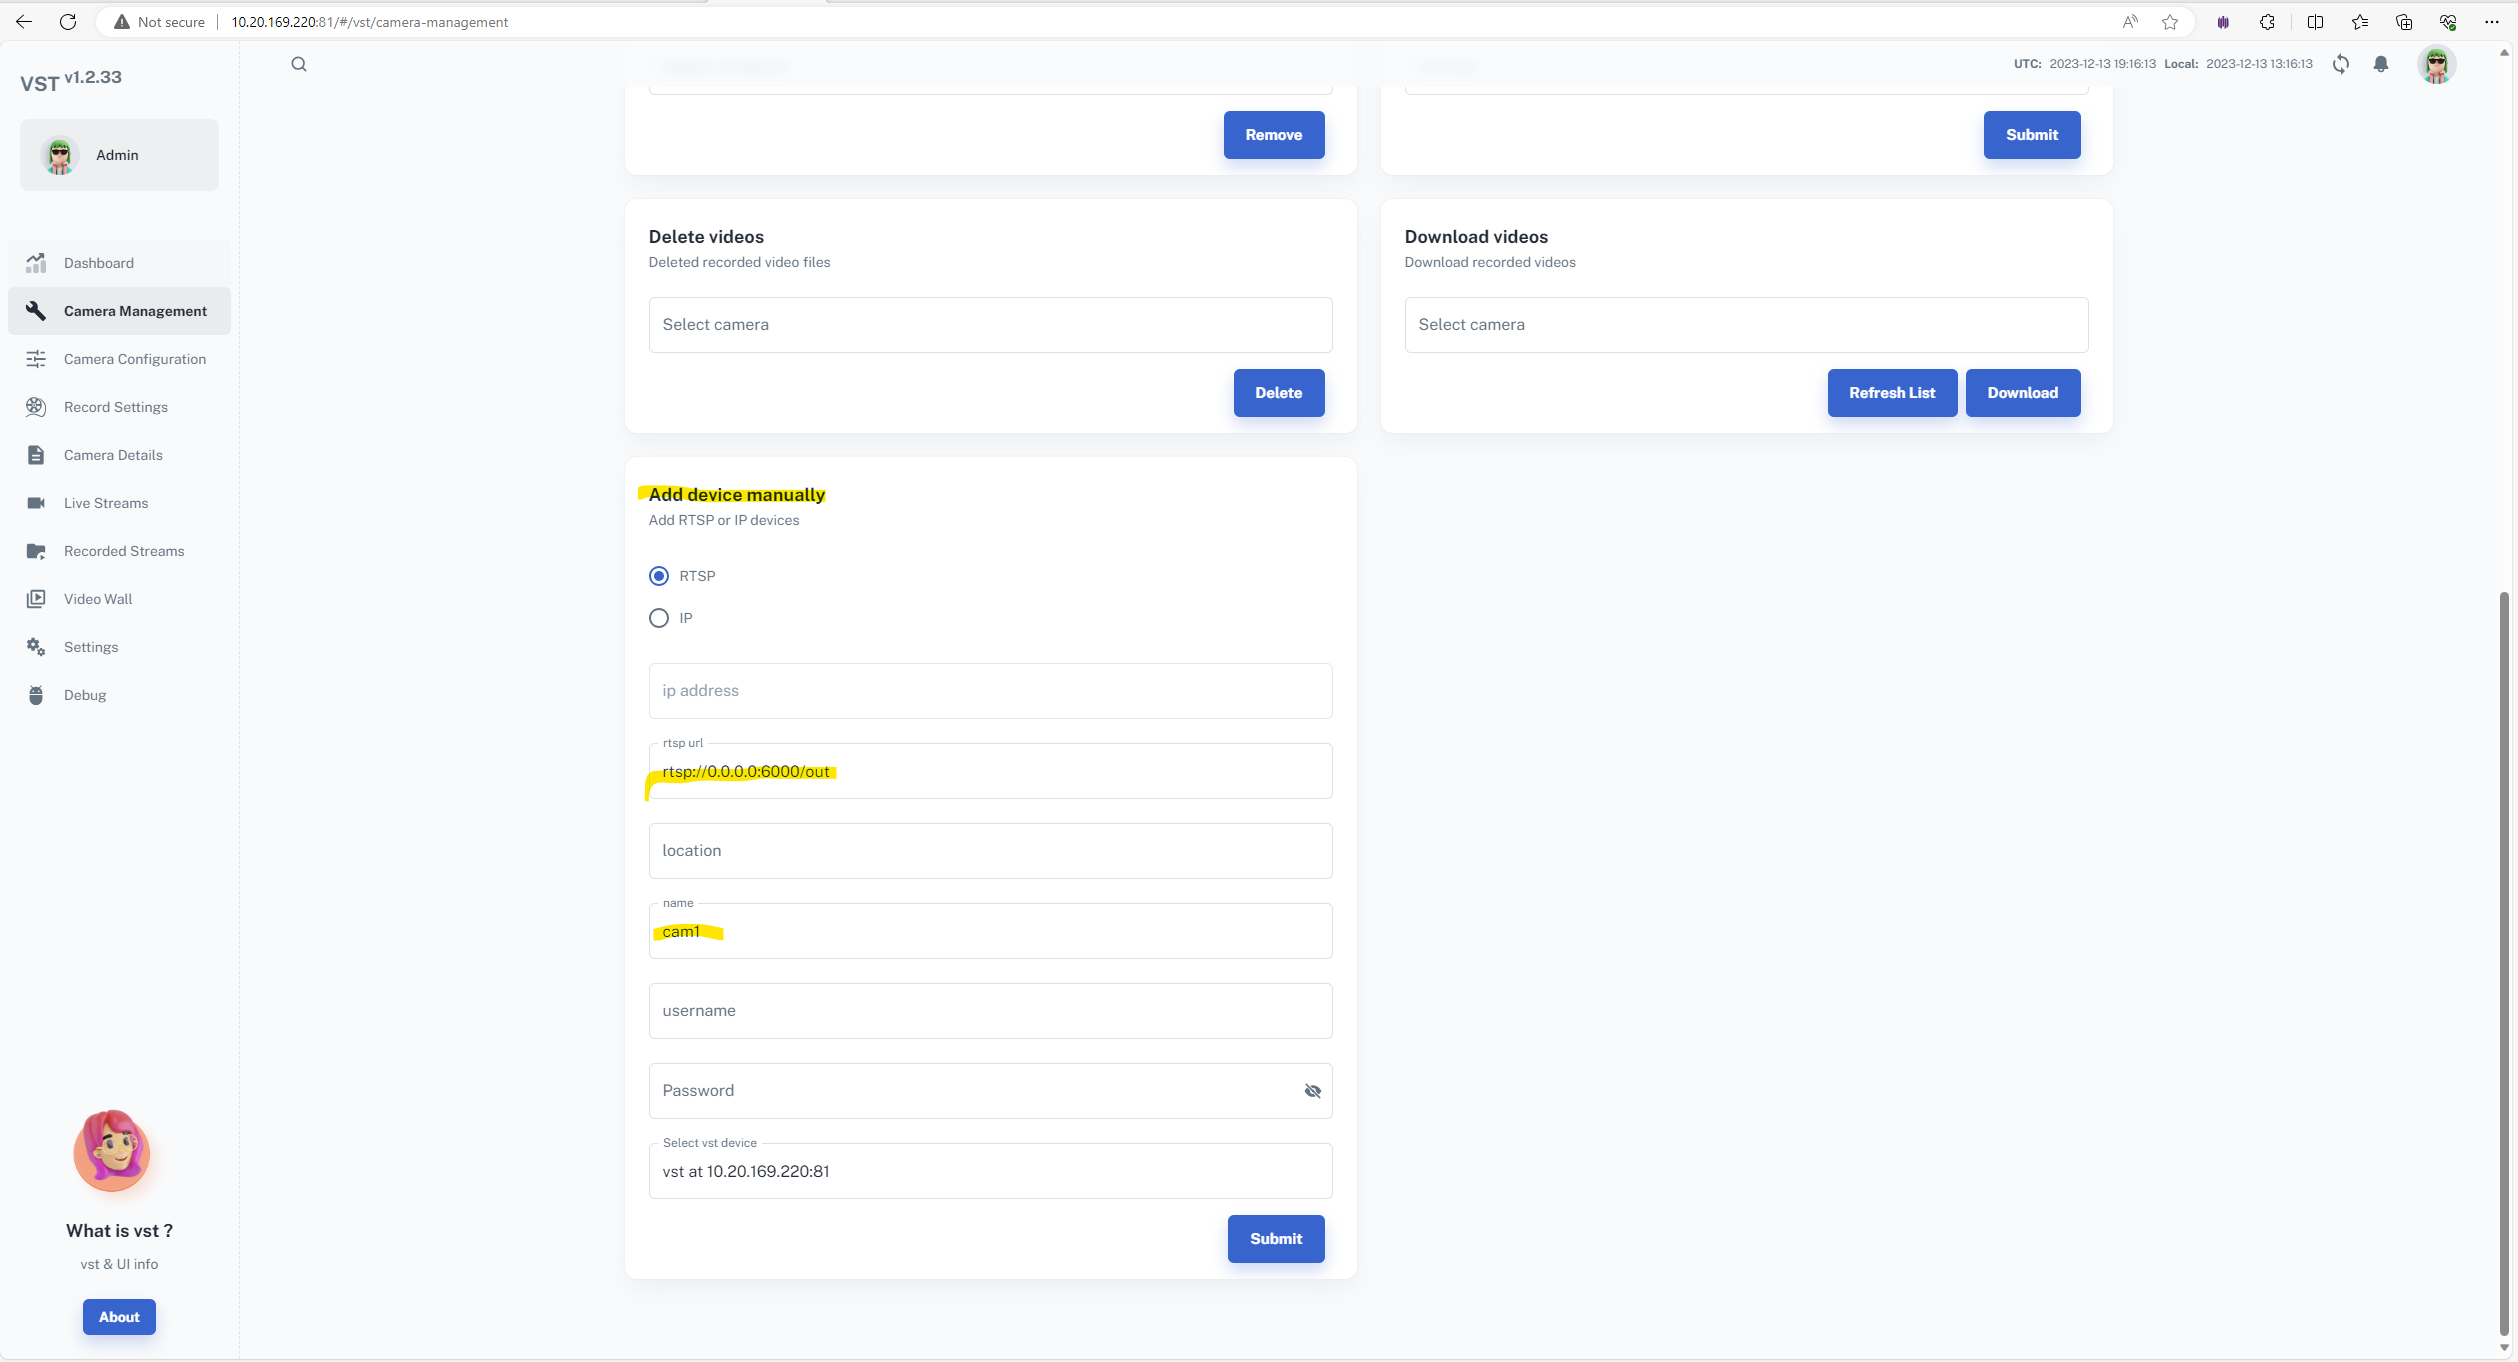This screenshot has height=1362, width=2518.
Task: Click the Refresh List button for downloads
Action: [x=1891, y=392]
